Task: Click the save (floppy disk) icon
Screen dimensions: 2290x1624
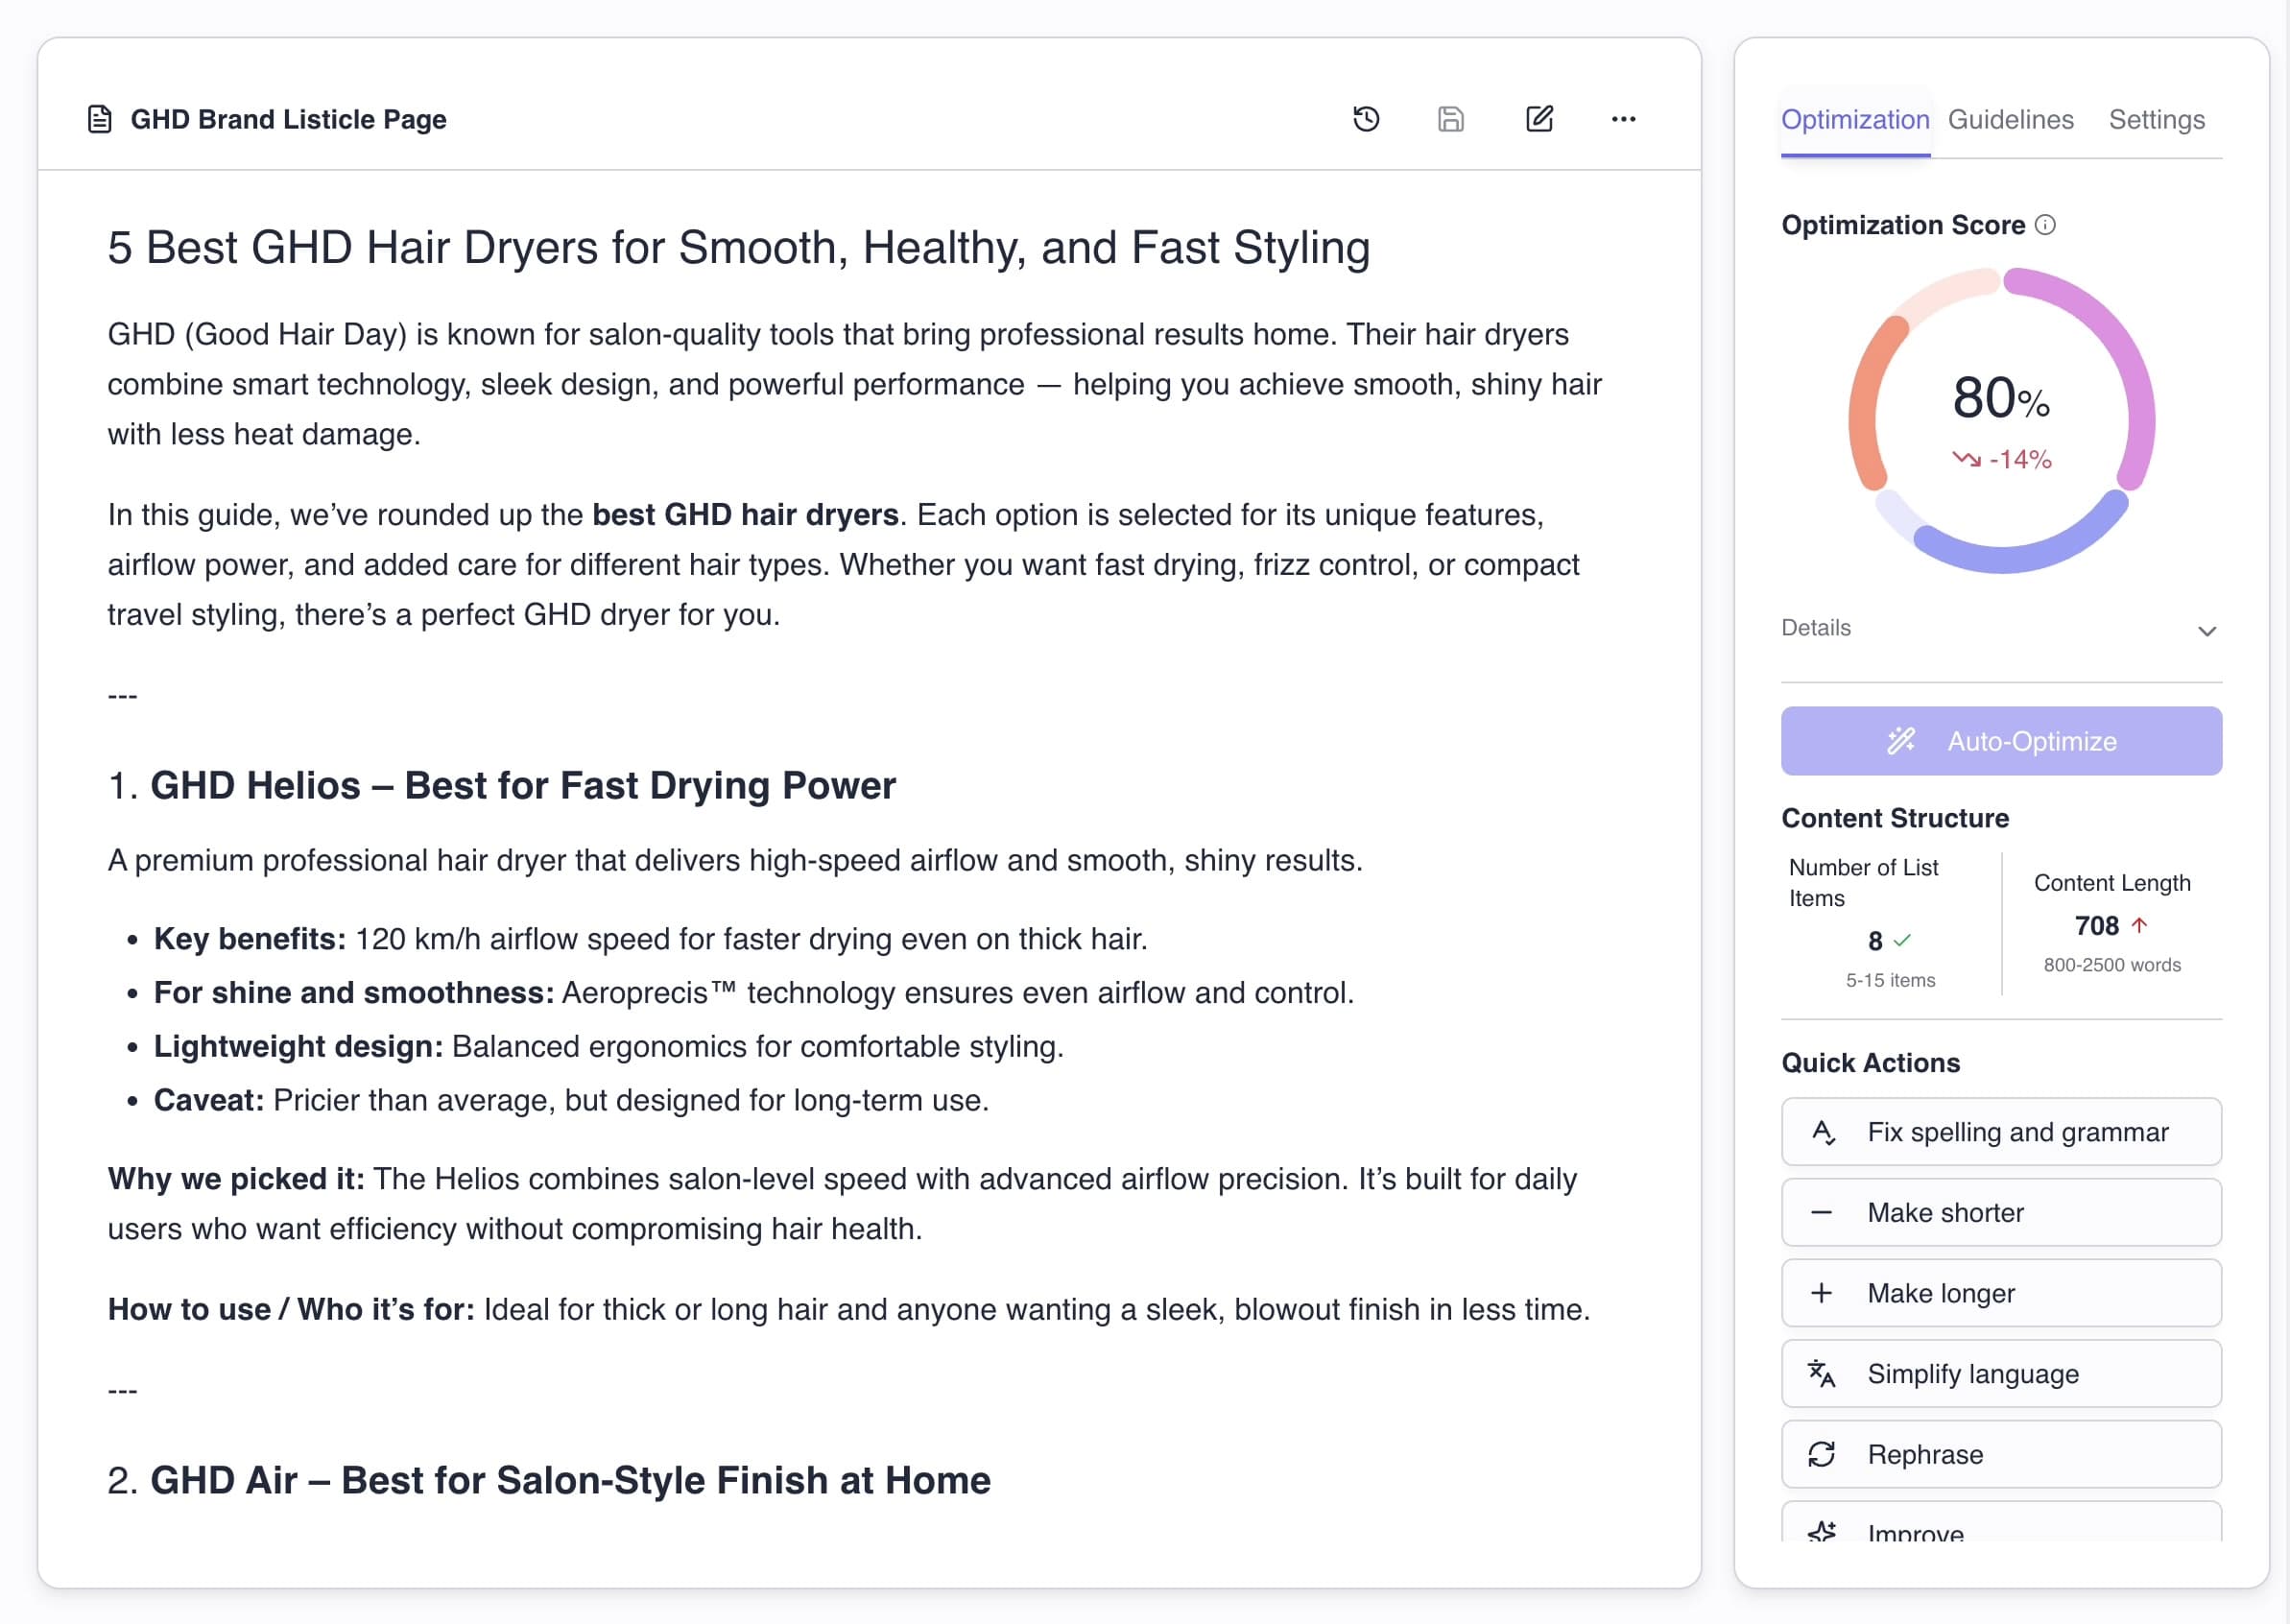Action: tap(1452, 119)
